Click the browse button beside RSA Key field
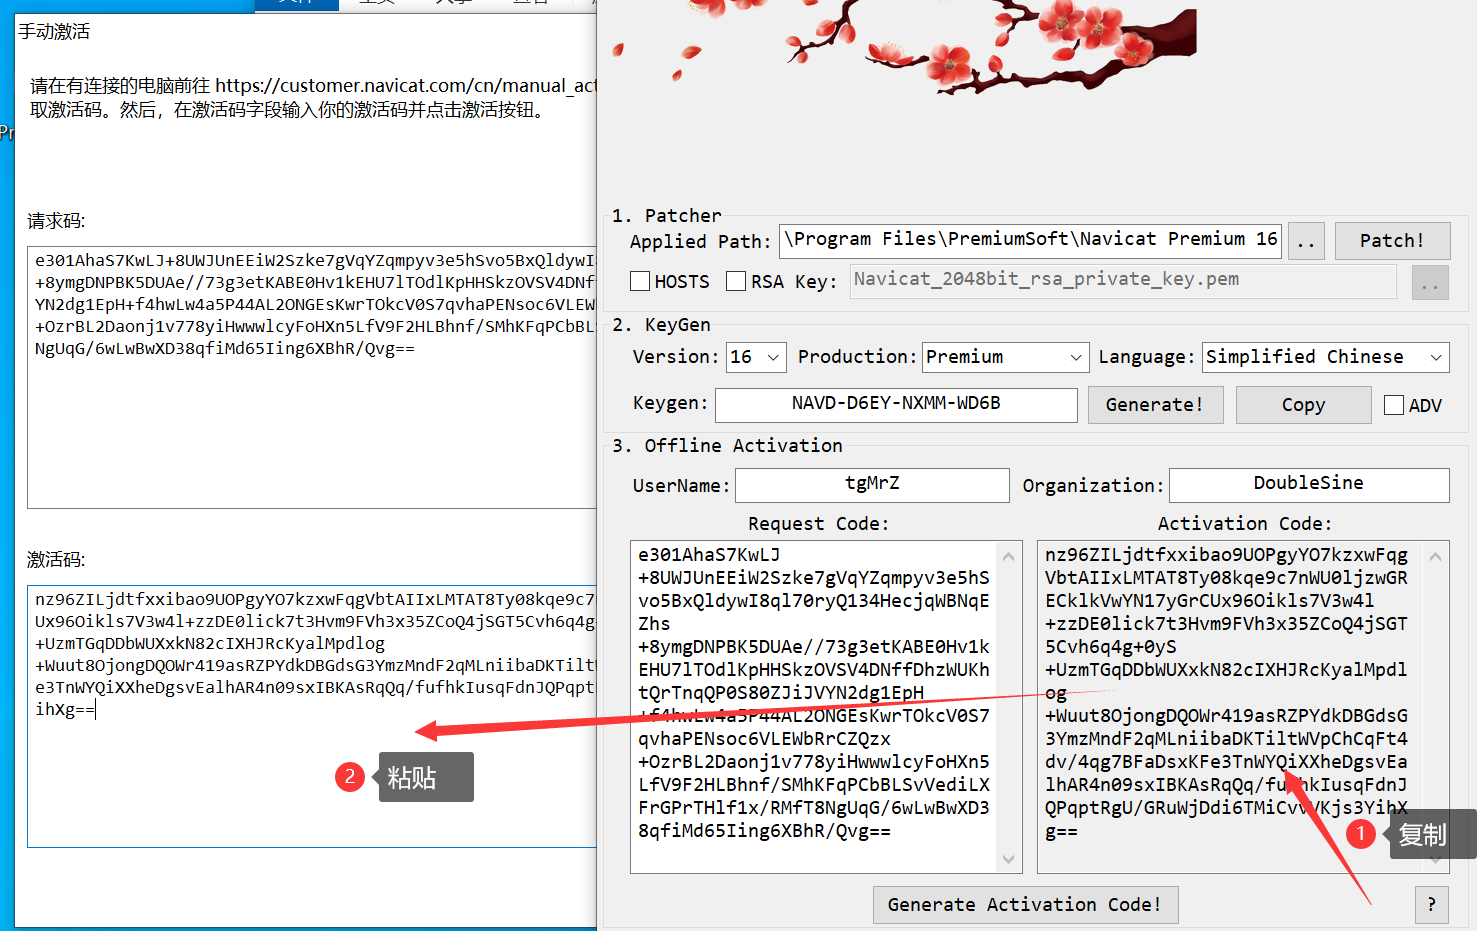1477x931 pixels. (x=1429, y=283)
